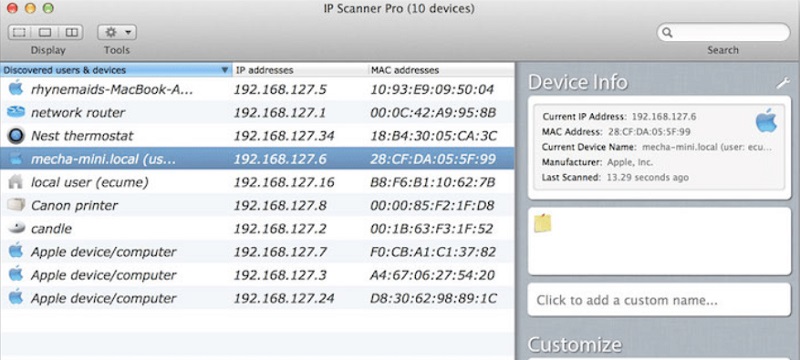The height and width of the screenshot is (360, 800).
Task: Click MAC address 10:93:E9:09:50:04
Action: (432, 90)
